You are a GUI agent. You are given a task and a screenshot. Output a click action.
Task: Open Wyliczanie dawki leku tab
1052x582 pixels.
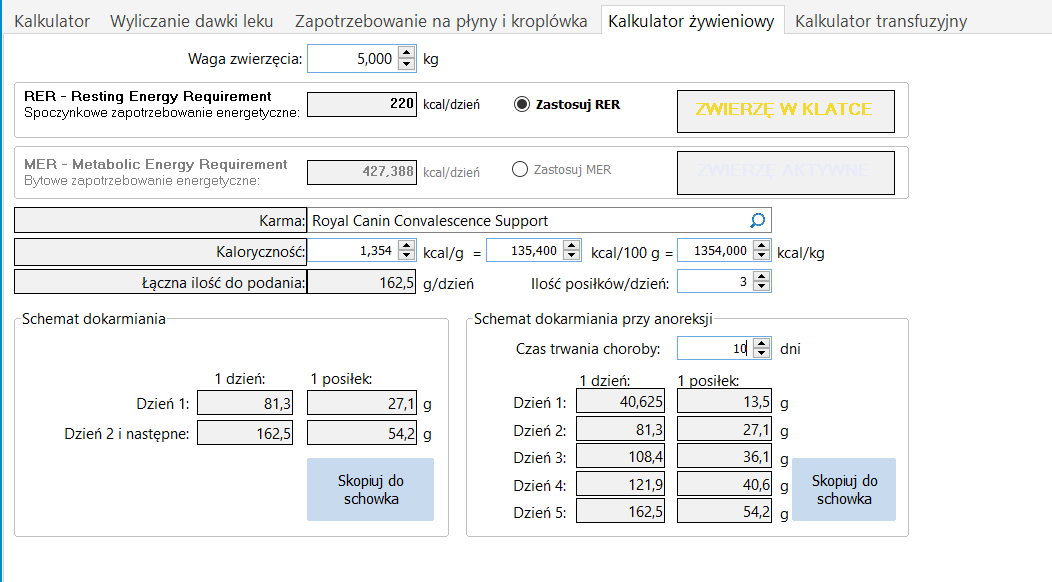192,21
